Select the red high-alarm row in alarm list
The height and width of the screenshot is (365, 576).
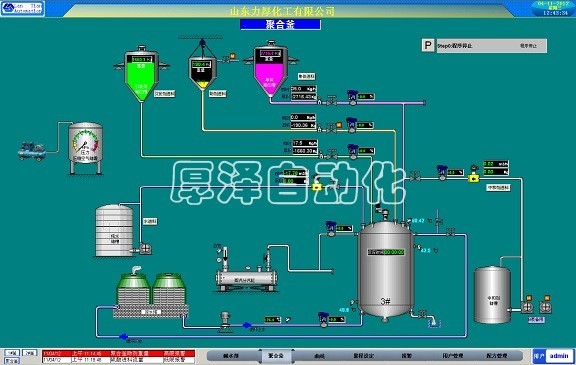118,353
